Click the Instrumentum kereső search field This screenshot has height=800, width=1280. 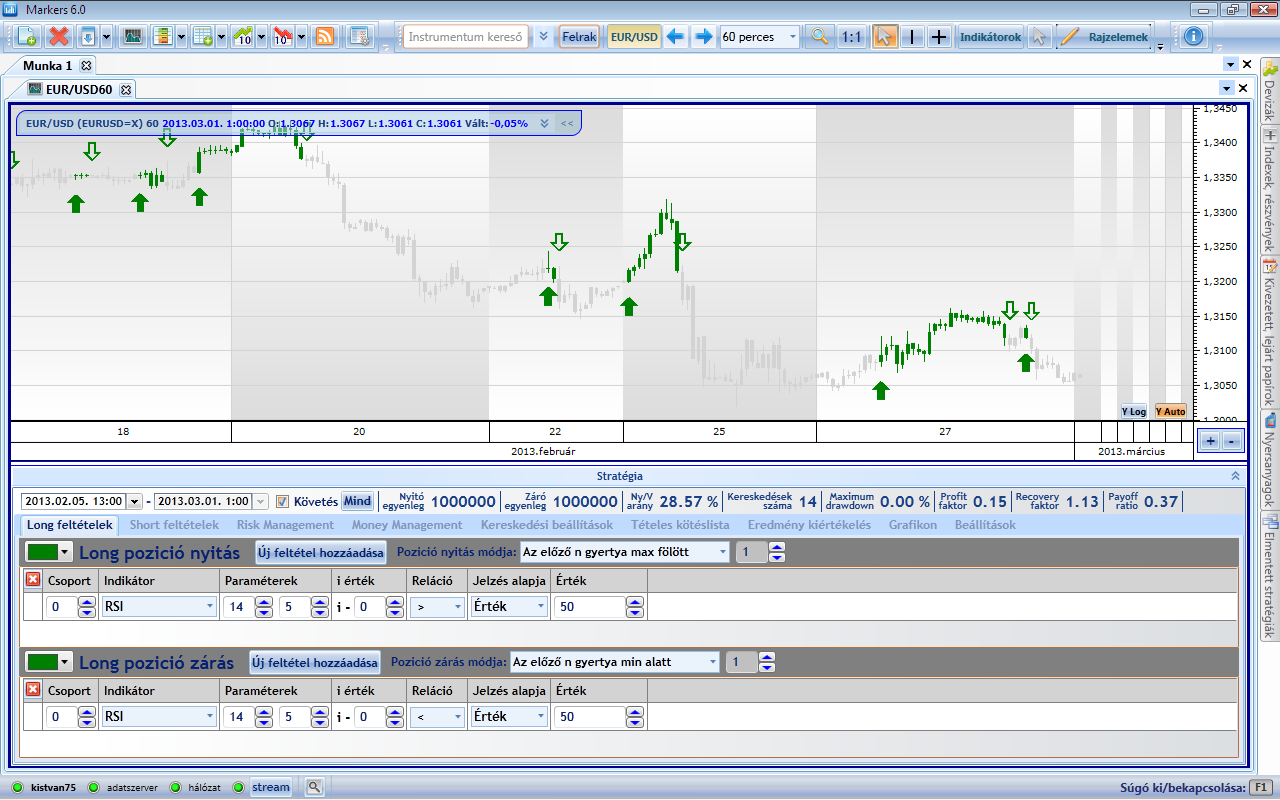(x=466, y=37)
